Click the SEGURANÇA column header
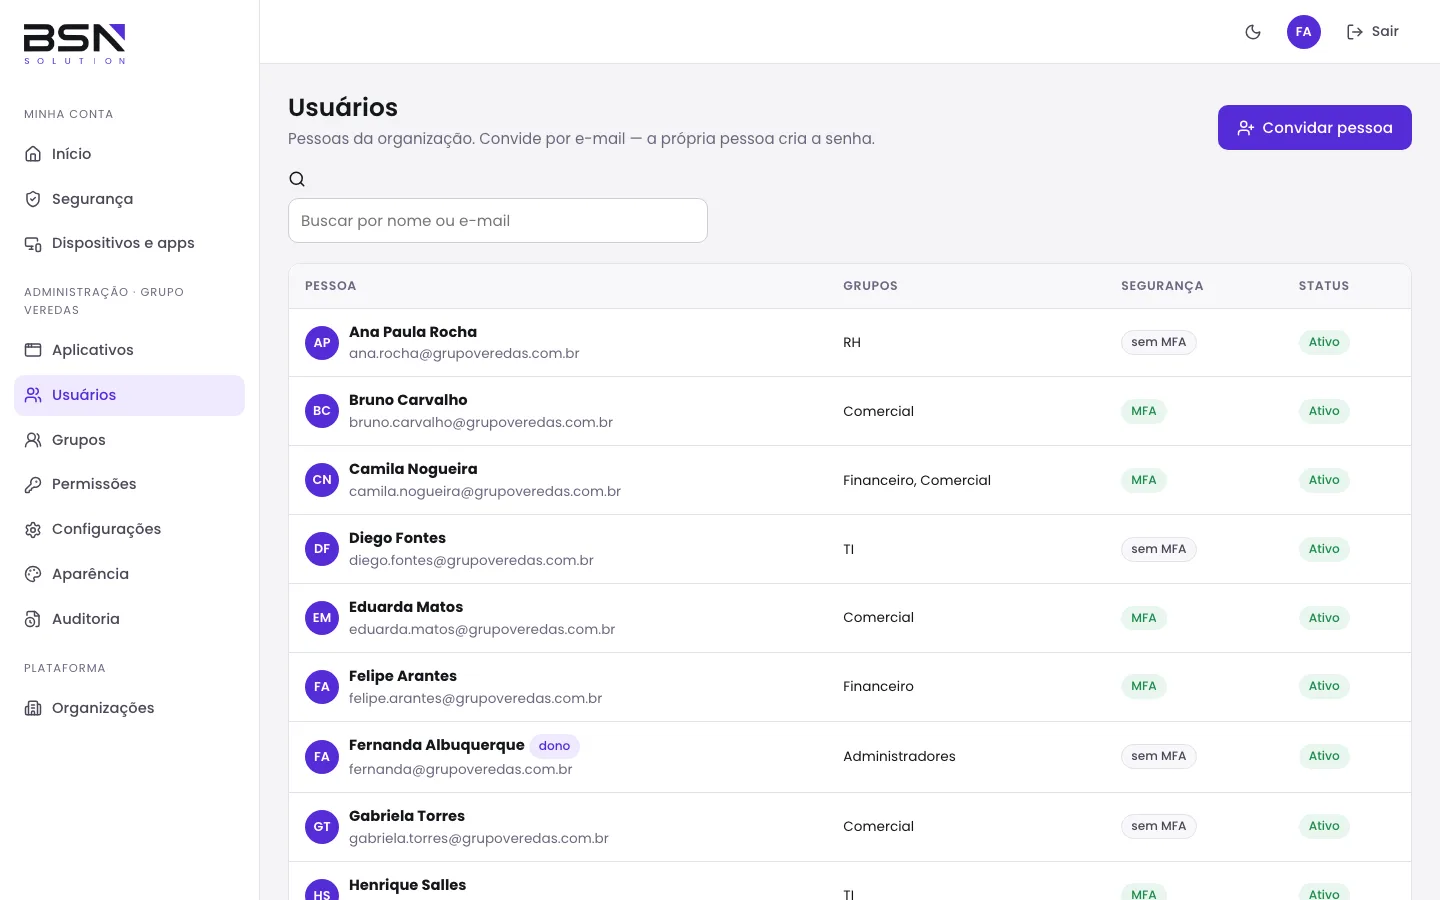The image size is (1440, 900). [x=1162, y=286]
